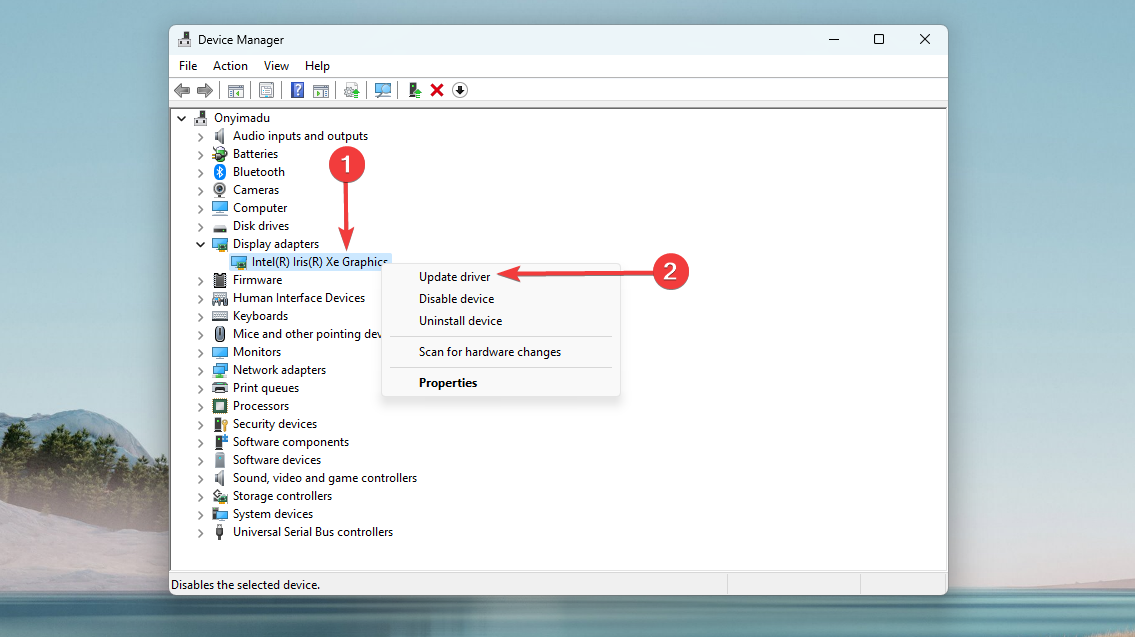Click the monitor with magnifier scan icon

coord(383,90)
